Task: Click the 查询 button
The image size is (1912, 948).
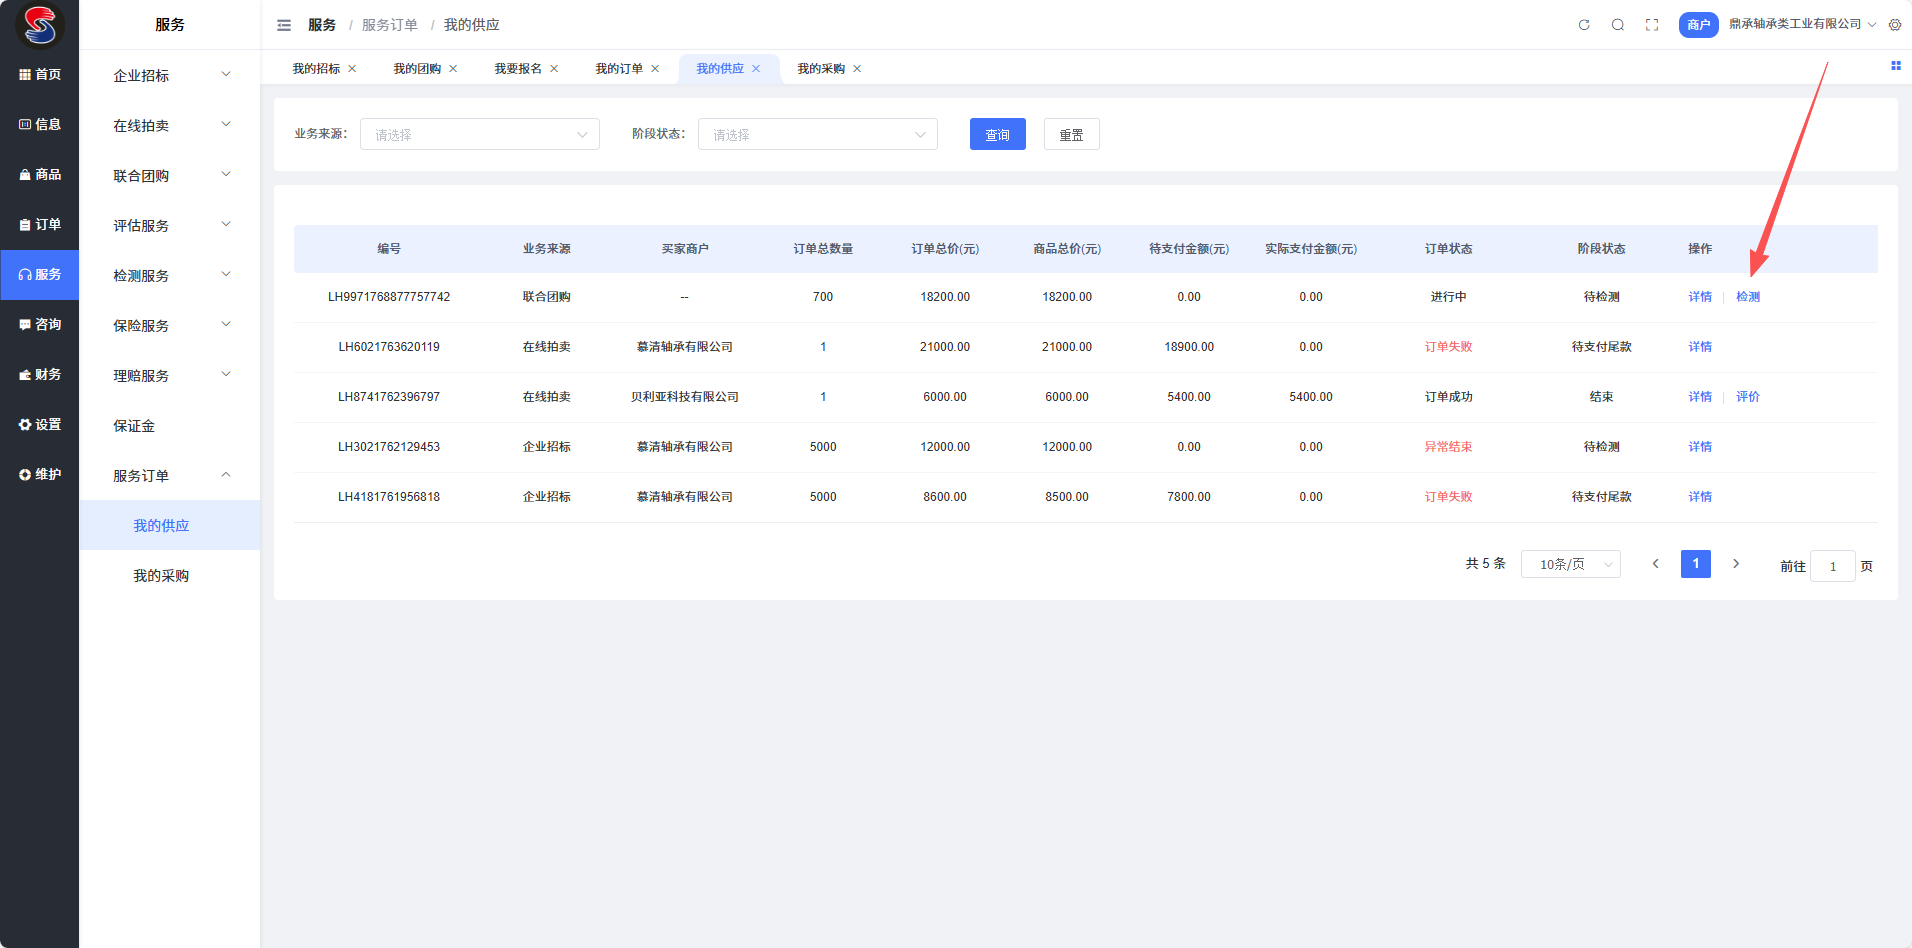Action: (997, 135)
